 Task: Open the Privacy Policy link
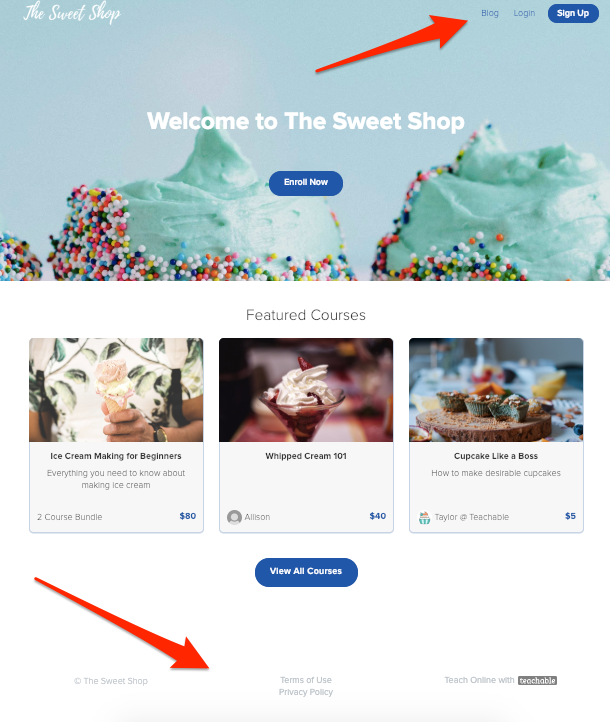306,692
